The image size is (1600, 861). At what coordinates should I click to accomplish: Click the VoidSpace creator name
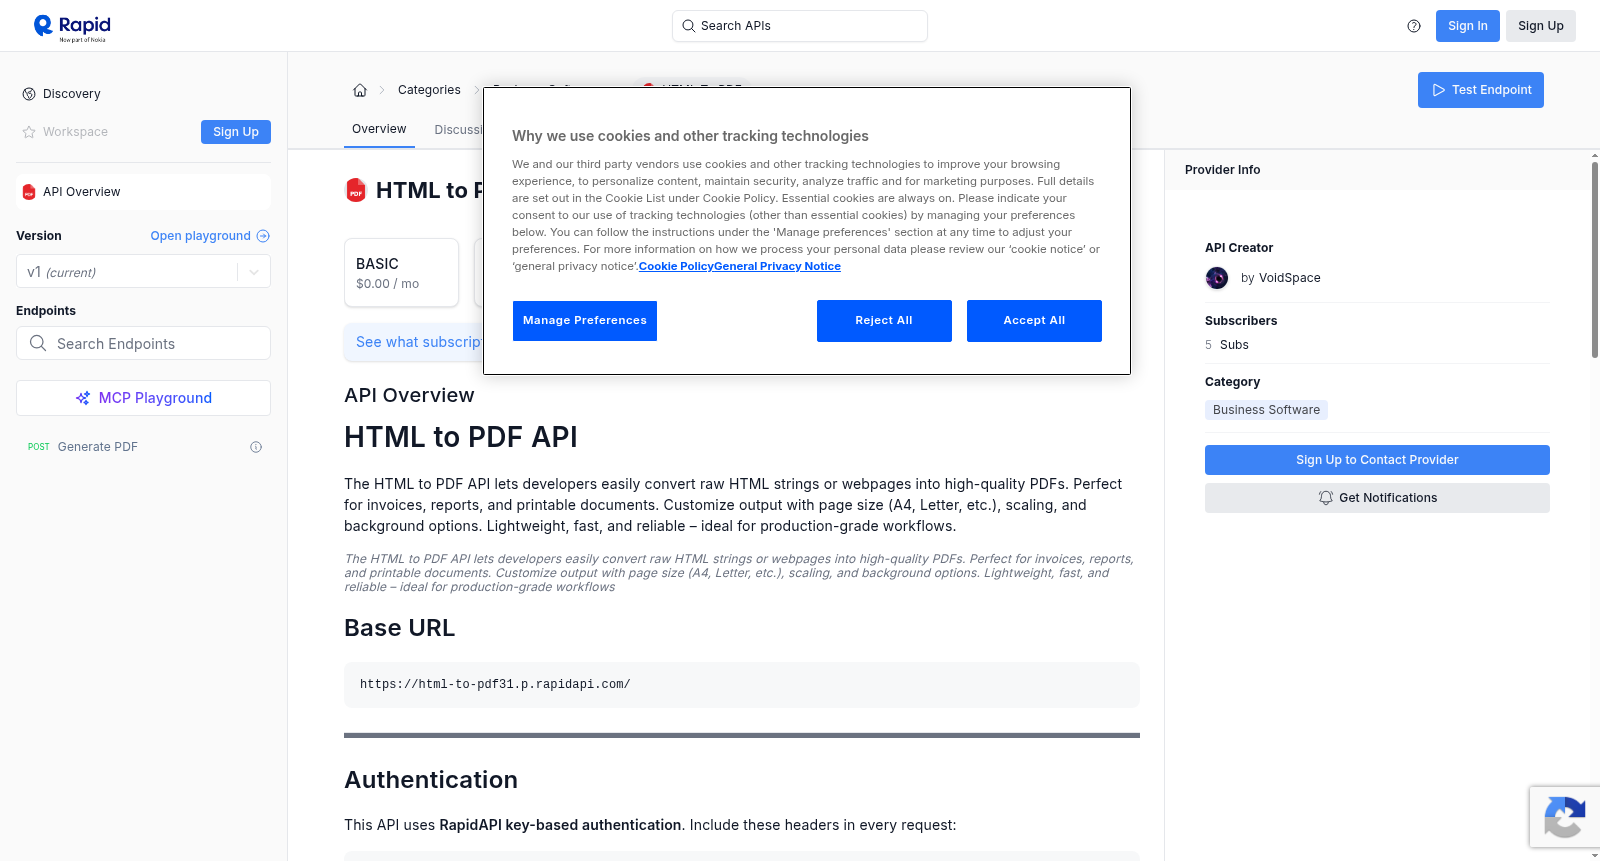click(x=1289, y=278)
